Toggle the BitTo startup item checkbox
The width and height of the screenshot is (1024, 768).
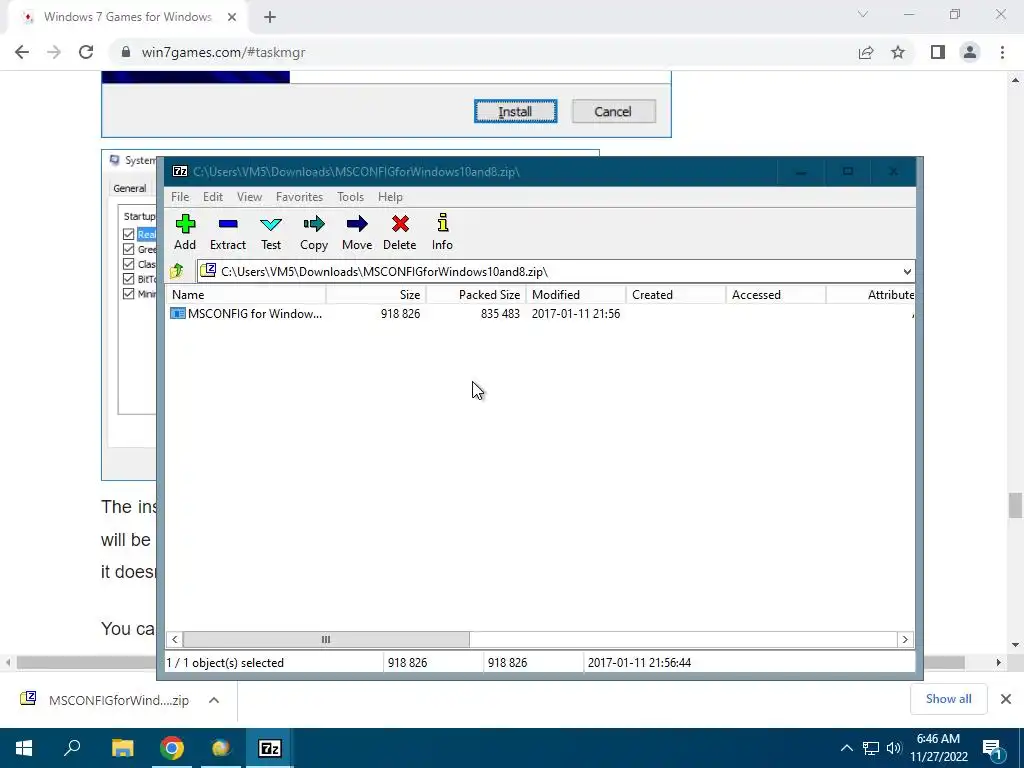tap(129, 279)
